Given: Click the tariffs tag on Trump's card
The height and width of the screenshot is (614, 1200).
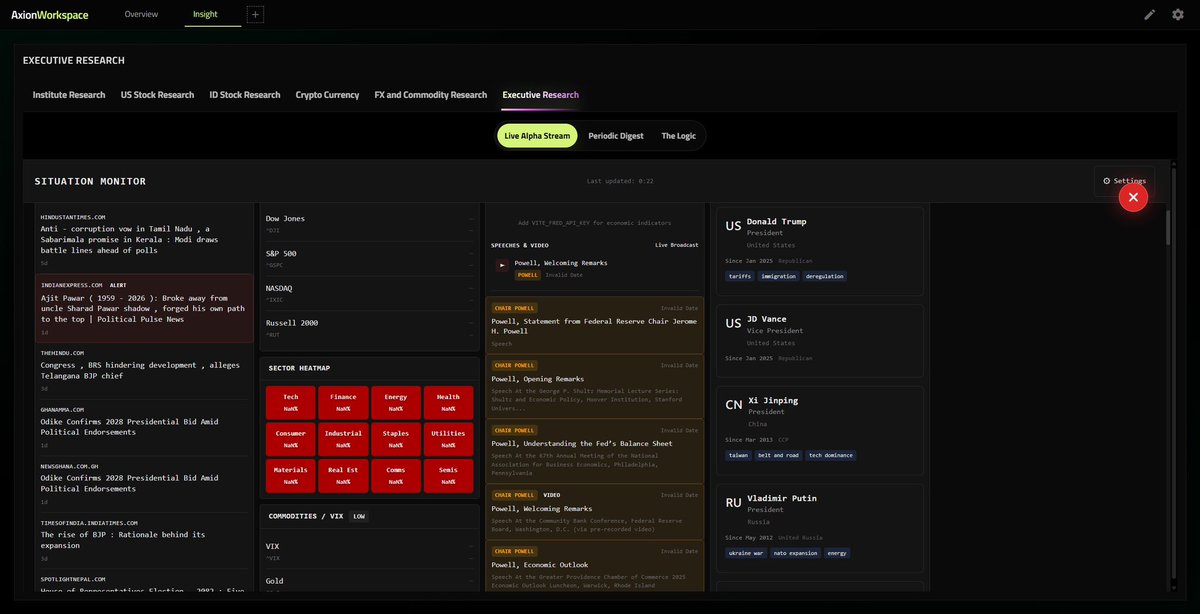Looking at the screenshot, I should (740, 276).
